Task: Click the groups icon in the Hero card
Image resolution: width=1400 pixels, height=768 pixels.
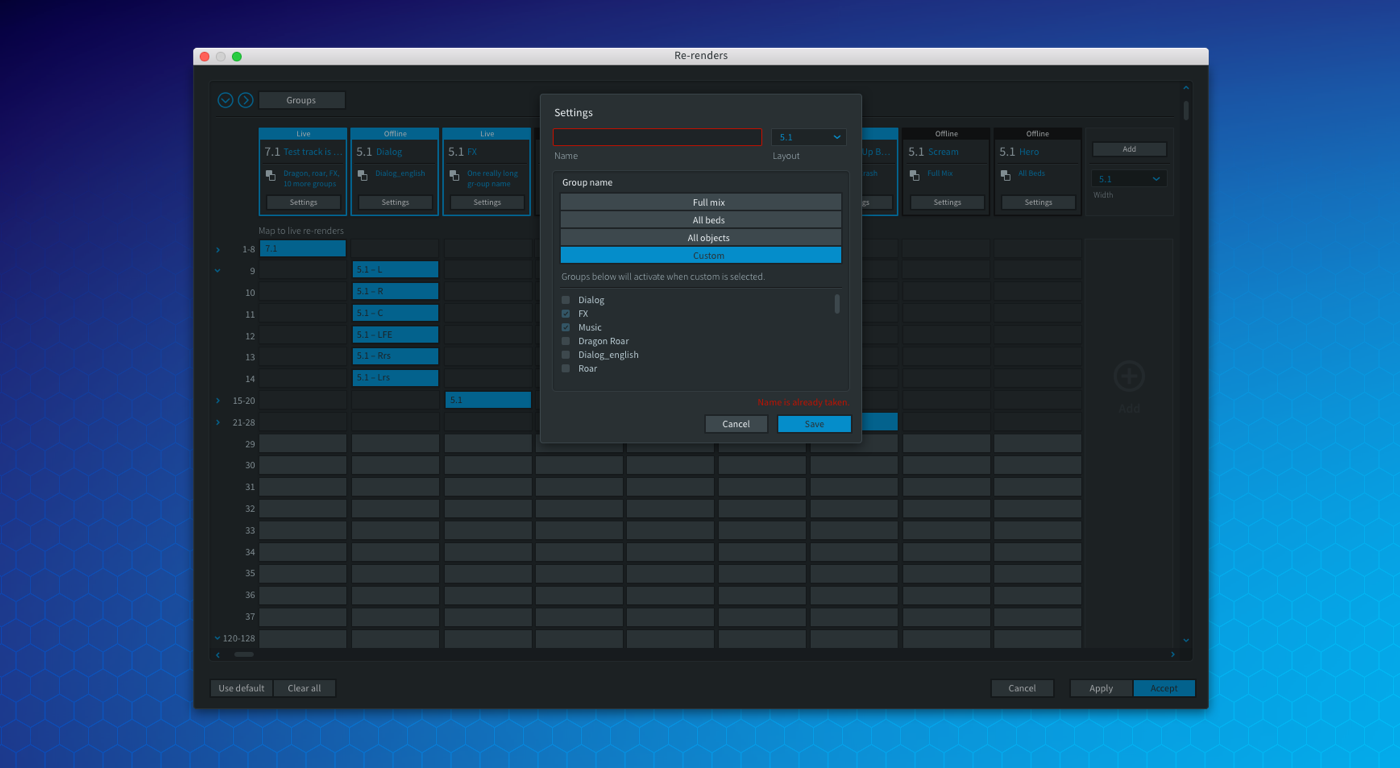Action: click(1005, 176)
